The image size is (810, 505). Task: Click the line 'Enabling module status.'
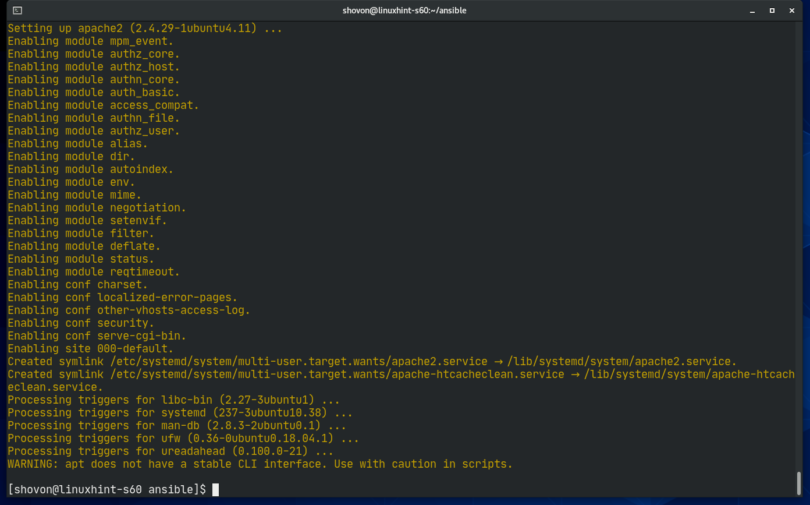point(81,259)
